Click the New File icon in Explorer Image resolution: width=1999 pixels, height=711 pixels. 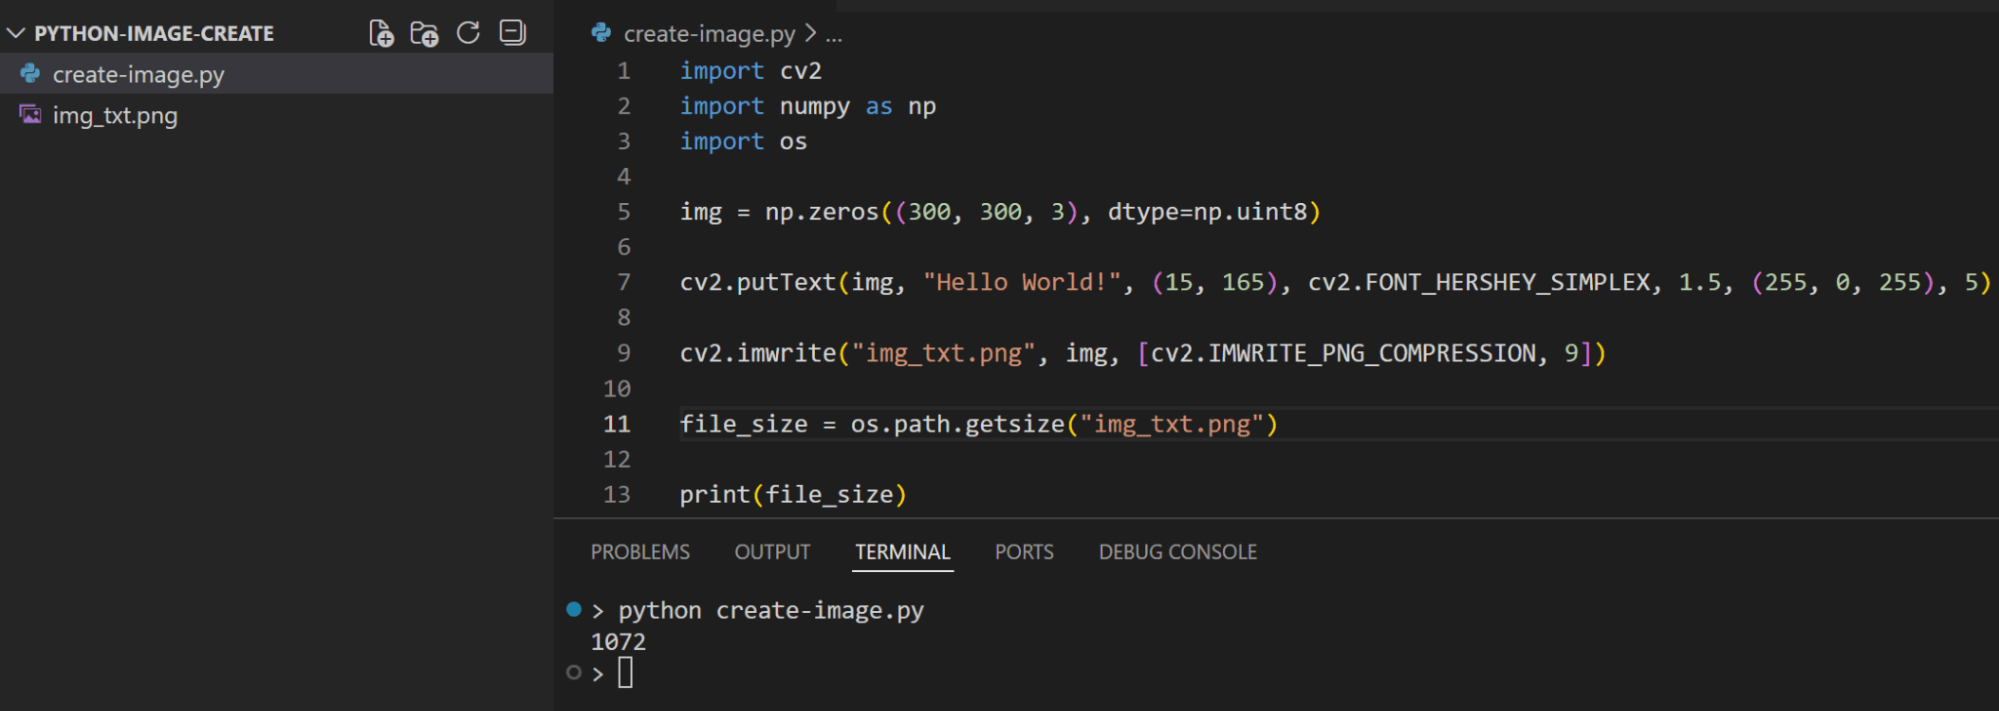(381, 33)
